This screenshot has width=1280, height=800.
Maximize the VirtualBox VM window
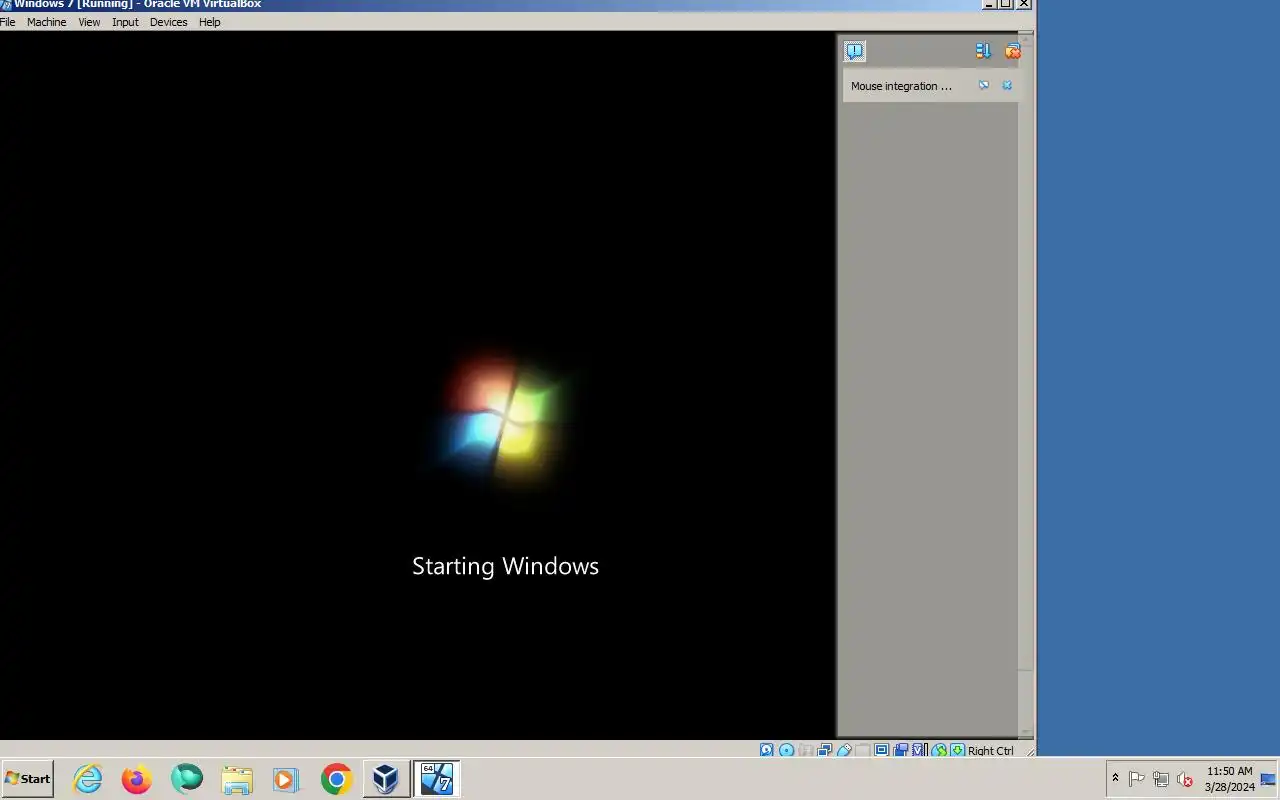(1006, 4)
